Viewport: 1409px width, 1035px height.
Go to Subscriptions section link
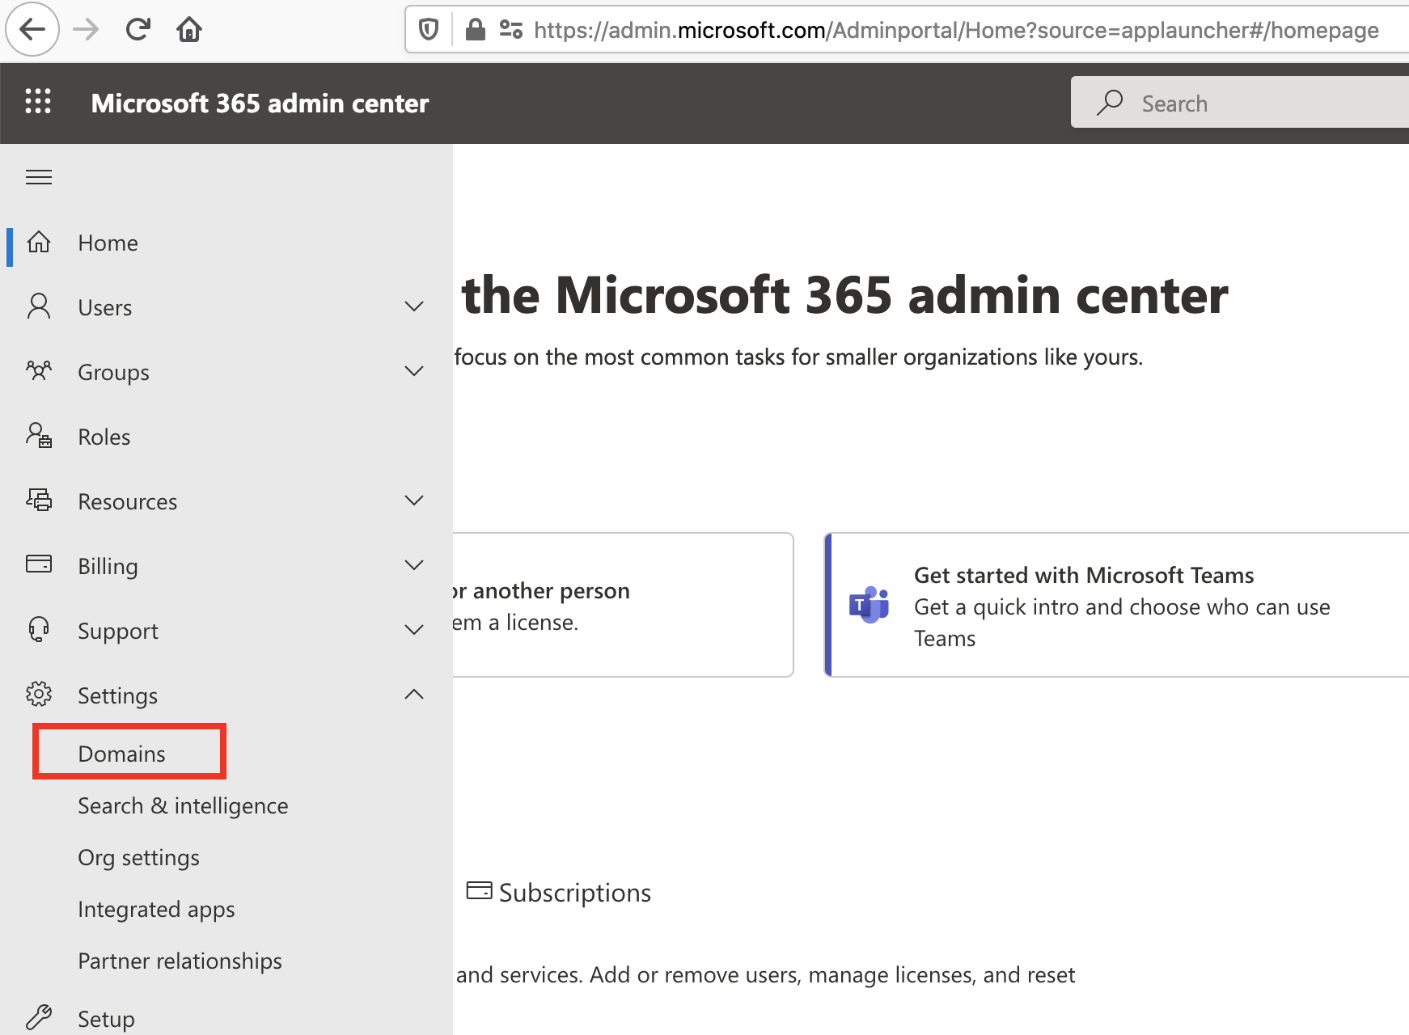pyautogui.click(x=574, y=893)
